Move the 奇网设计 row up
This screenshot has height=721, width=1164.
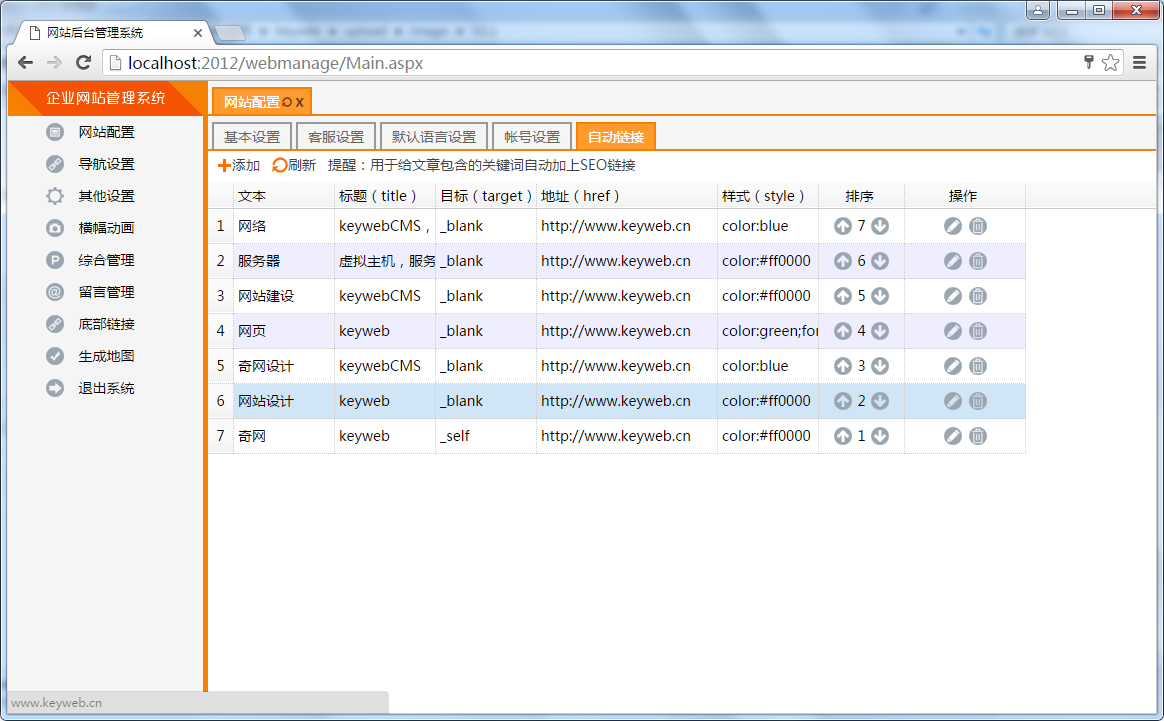pos(843,366)
